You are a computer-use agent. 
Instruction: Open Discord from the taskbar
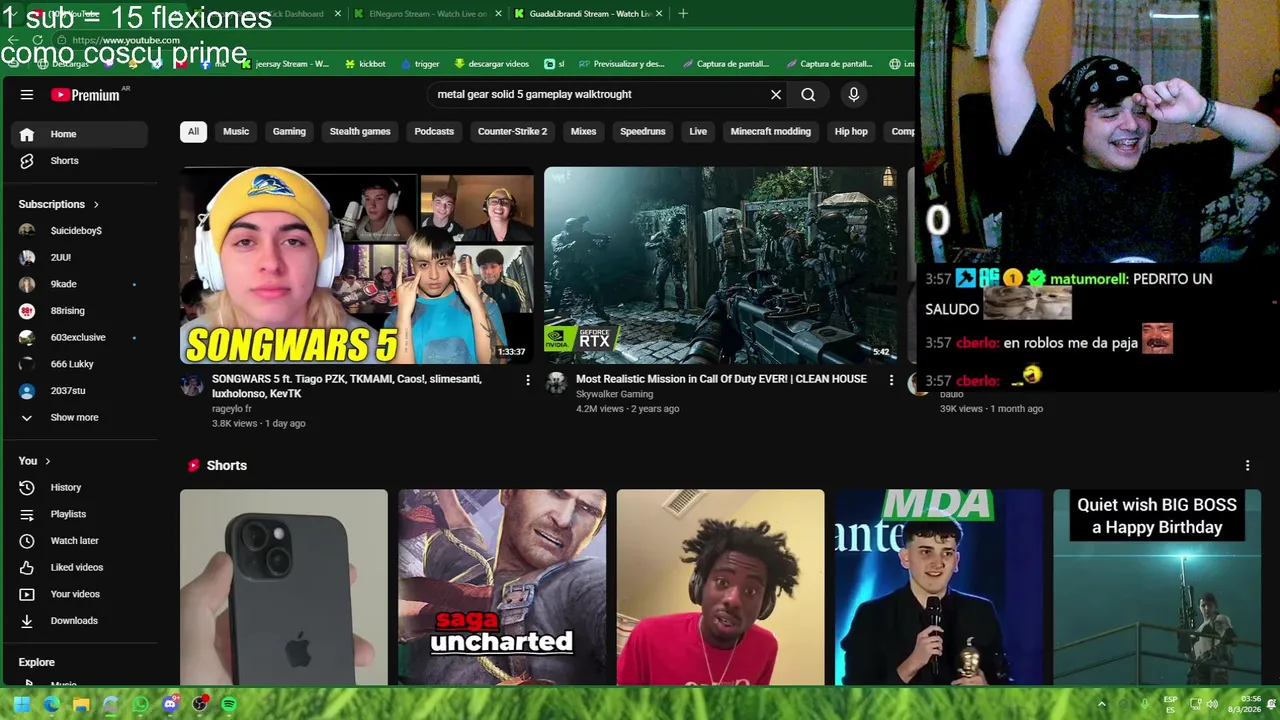(170, 704)
